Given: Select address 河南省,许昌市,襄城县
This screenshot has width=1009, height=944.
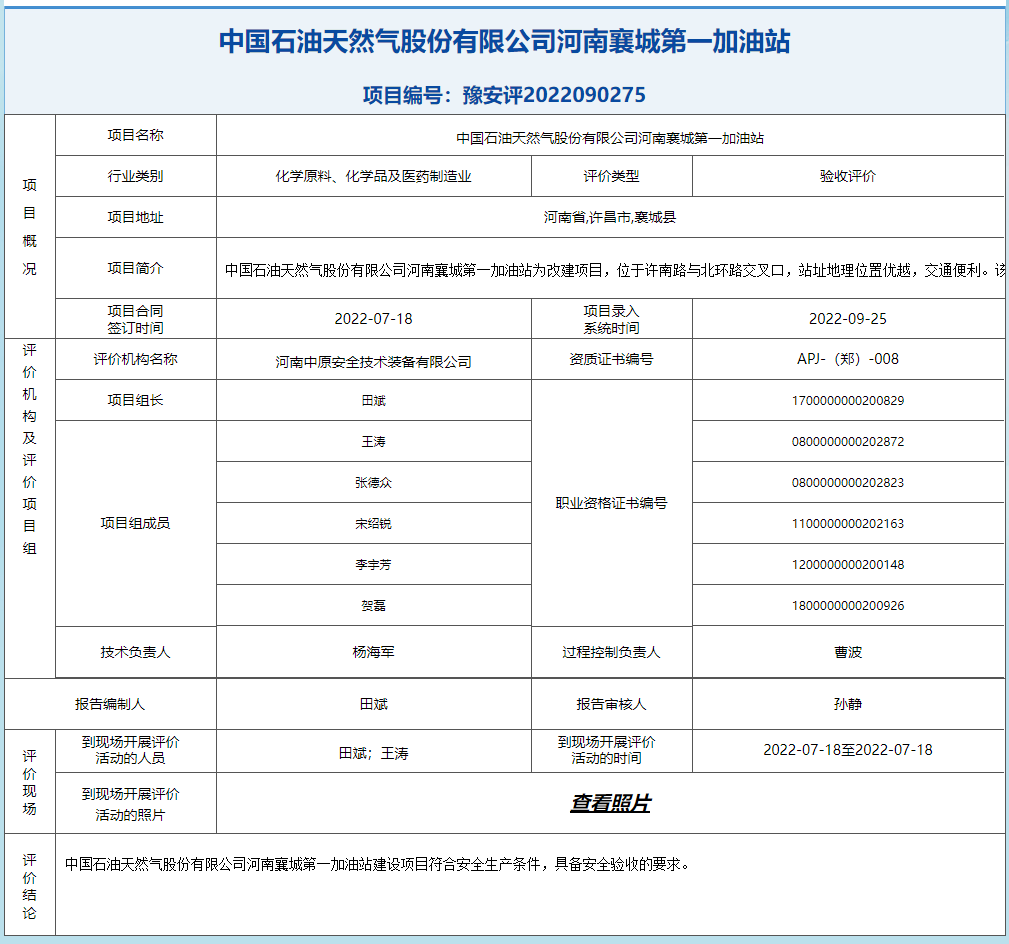Looking at the screenshot, I should [610, 217].
